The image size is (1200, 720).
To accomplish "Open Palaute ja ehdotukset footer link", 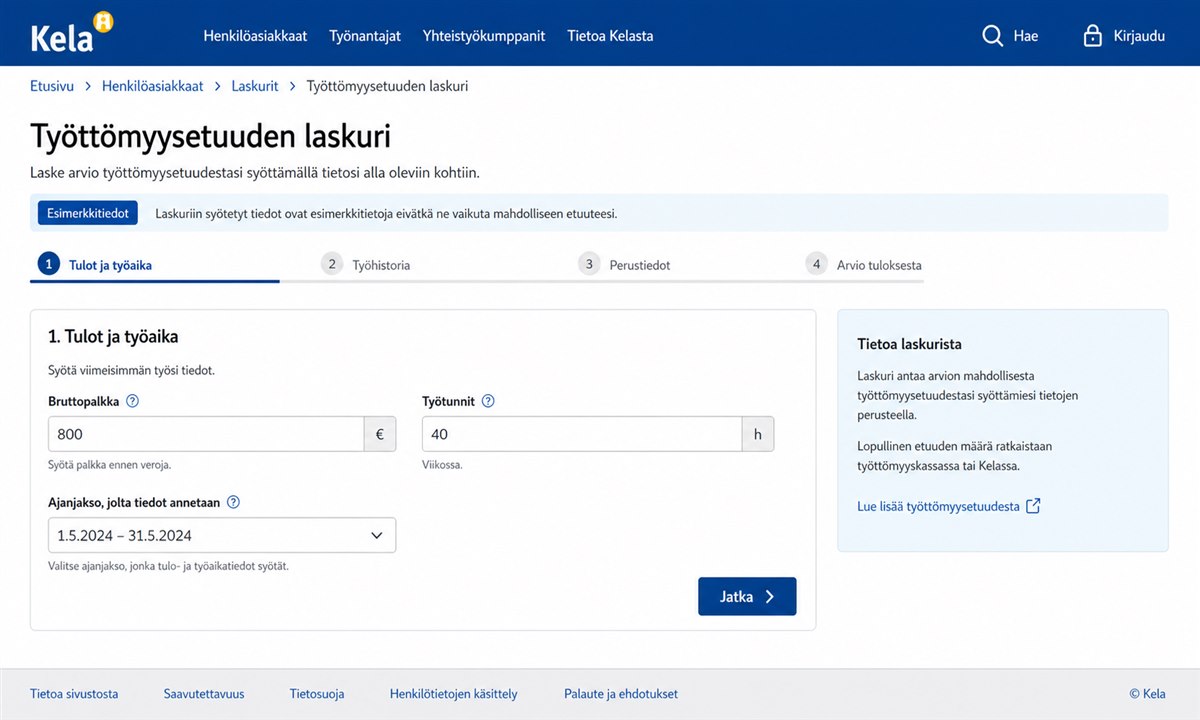I will coord(621,693).
